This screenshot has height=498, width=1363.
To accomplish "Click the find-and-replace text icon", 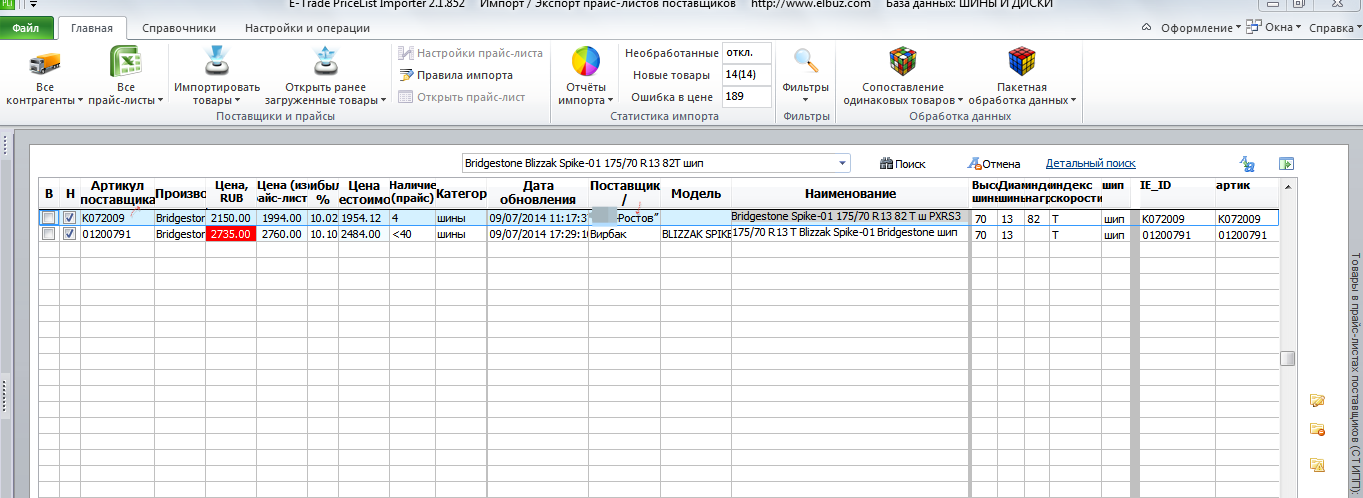I will coord(1247,164).
